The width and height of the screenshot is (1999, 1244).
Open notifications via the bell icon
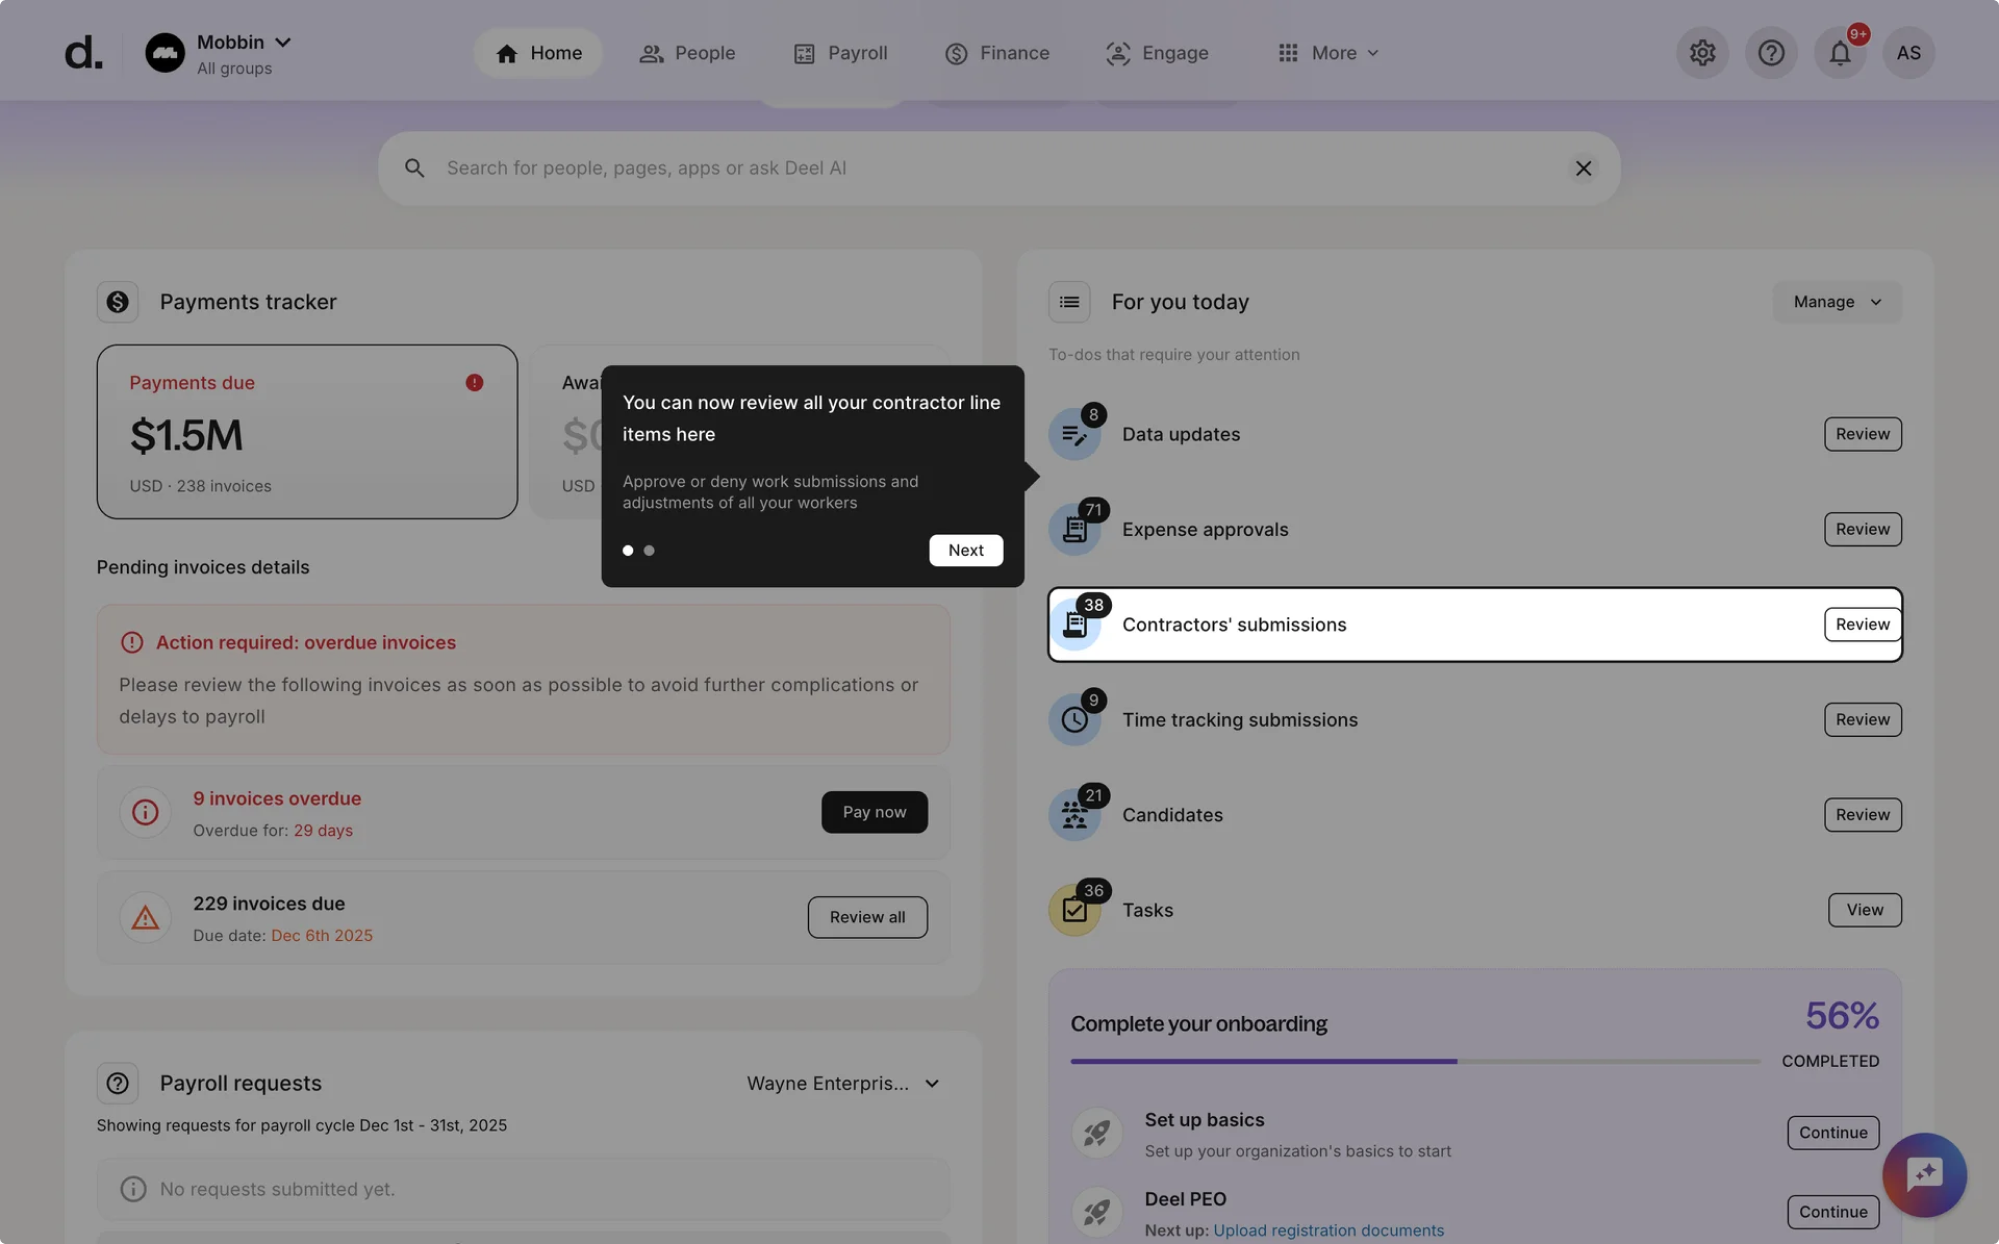(1839, 53)
